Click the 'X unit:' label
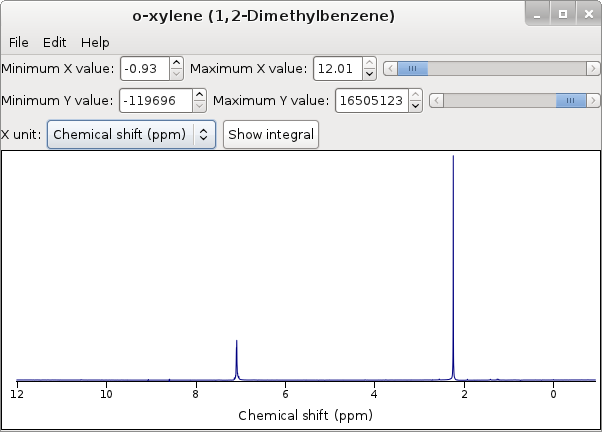Viewport: 602px width, 432px height. [x=21, y=135]
